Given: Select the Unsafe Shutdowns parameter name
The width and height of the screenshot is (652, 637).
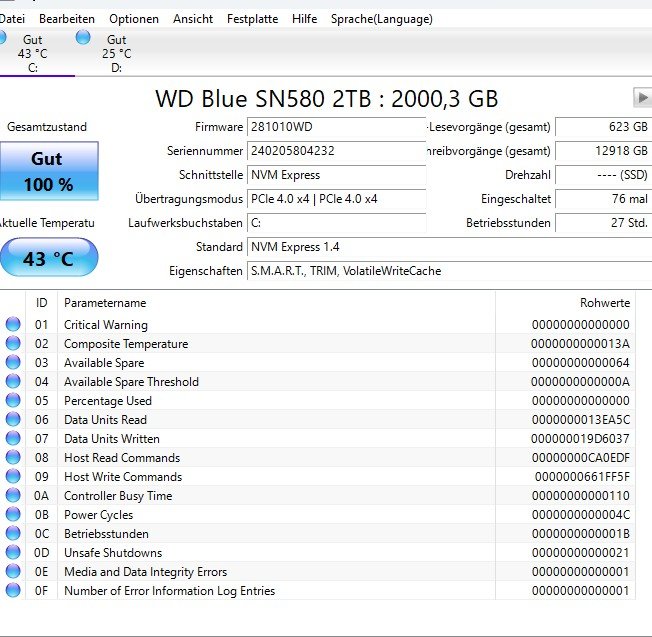Looking at the screenshot, I should (x=113, y=553).
